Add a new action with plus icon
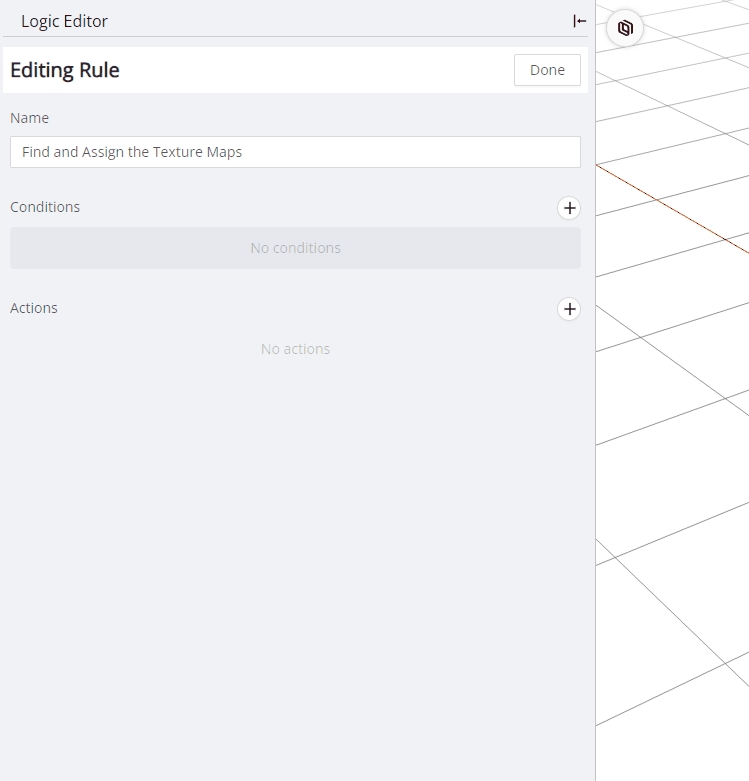This screenshot has width=749, height=781. coord(569,309)
